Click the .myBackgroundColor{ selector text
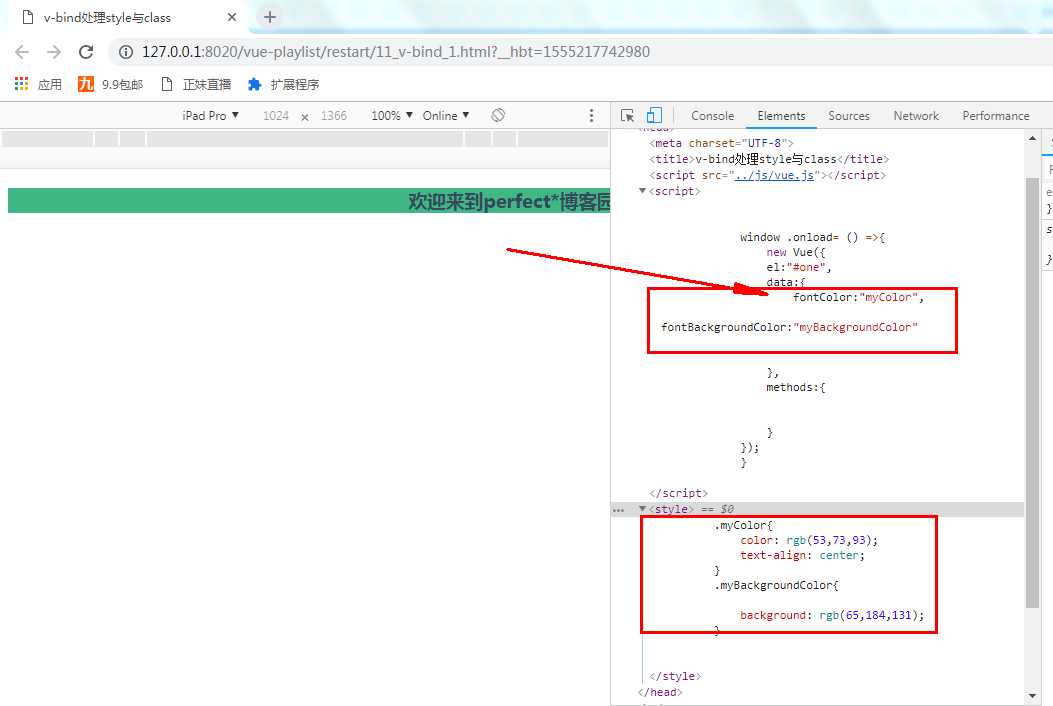The height and width of the screenshot is (706, 1053). (776, 585)
